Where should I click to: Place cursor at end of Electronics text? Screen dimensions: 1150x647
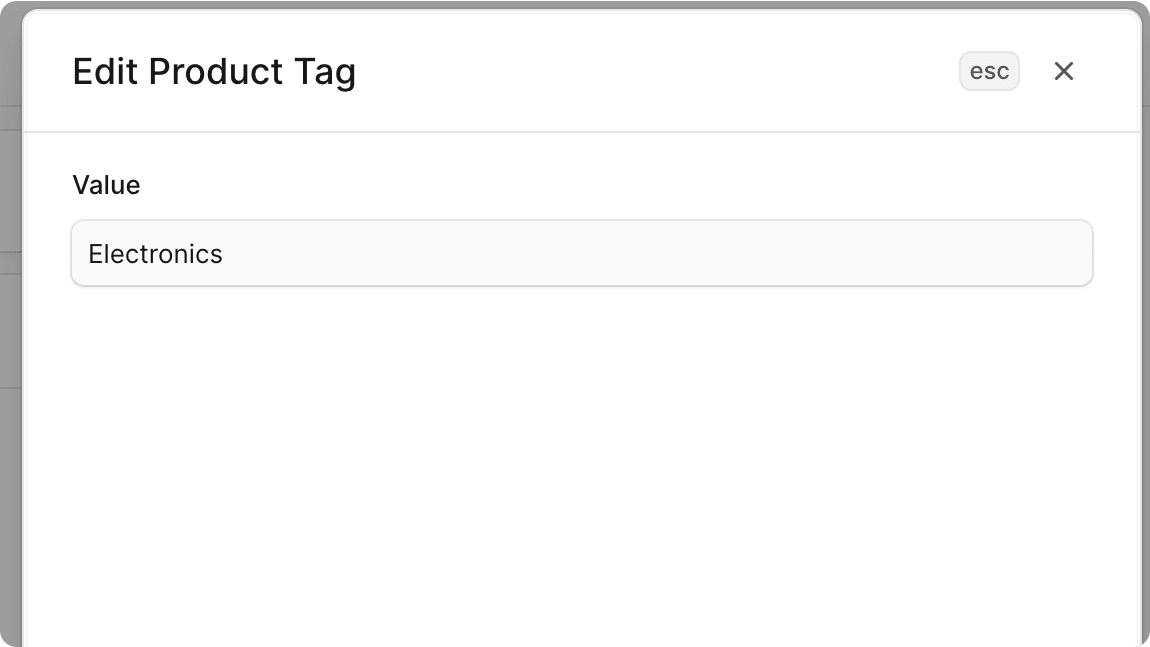click(223, 253)
